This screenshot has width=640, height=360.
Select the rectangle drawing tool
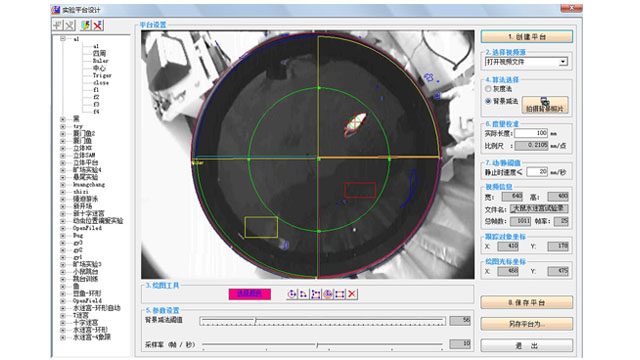tap(340, 294)
